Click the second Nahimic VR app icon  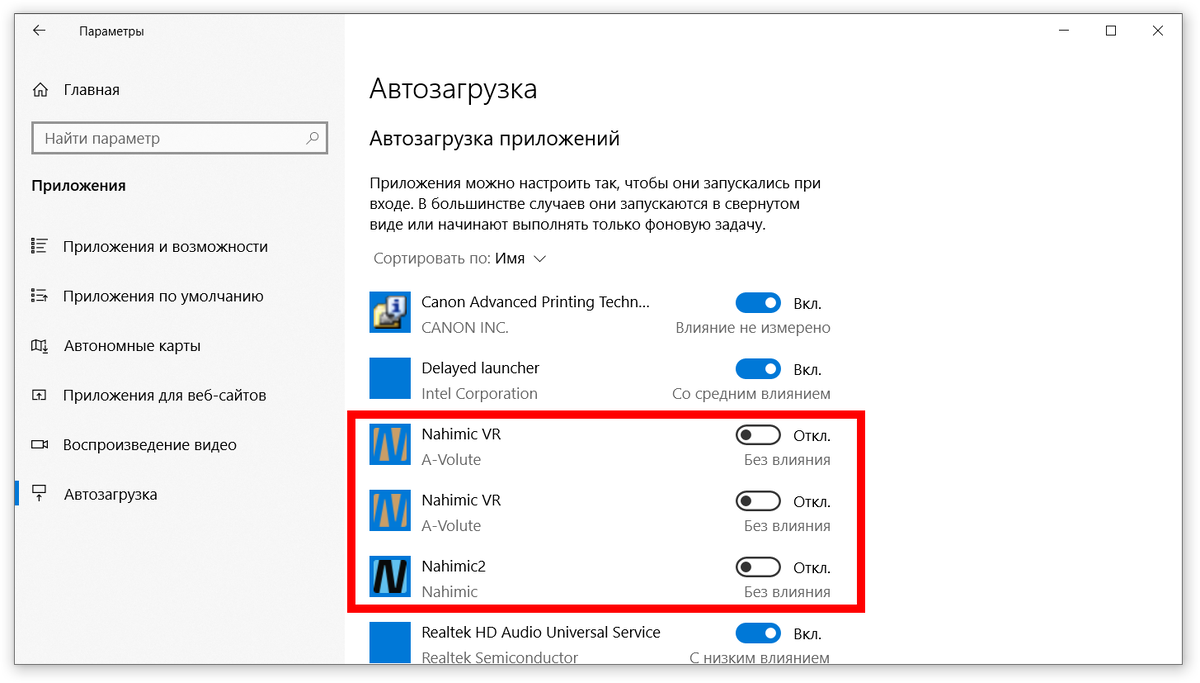[x=390, y=510]
